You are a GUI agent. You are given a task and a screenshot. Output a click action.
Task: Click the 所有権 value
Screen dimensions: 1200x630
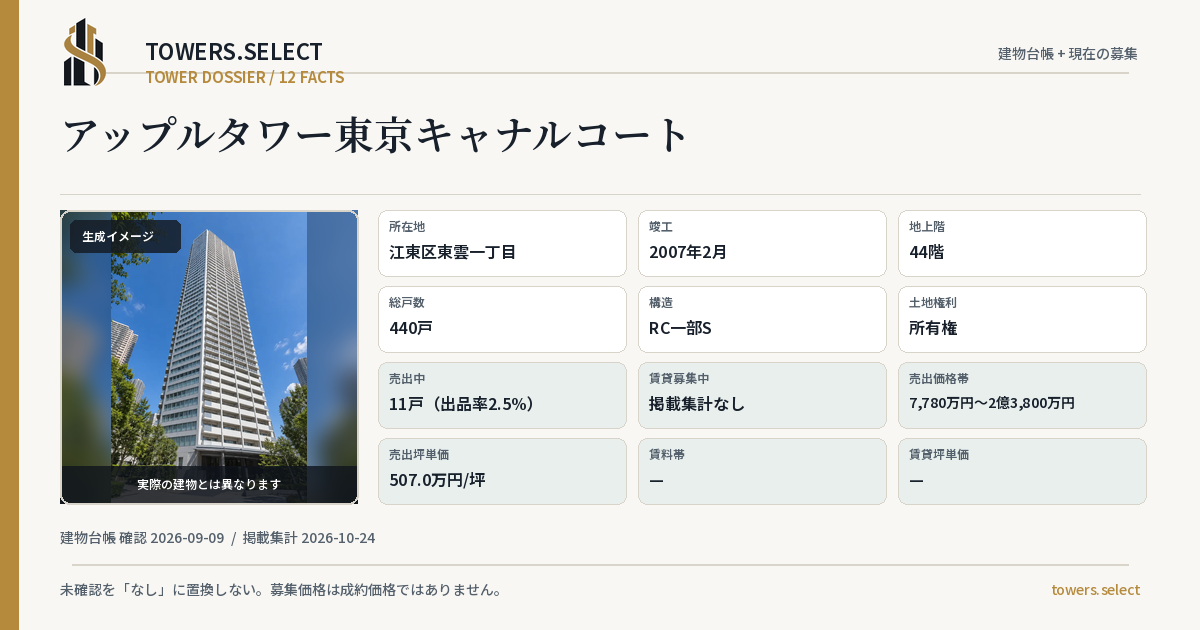tap(933, 328)
